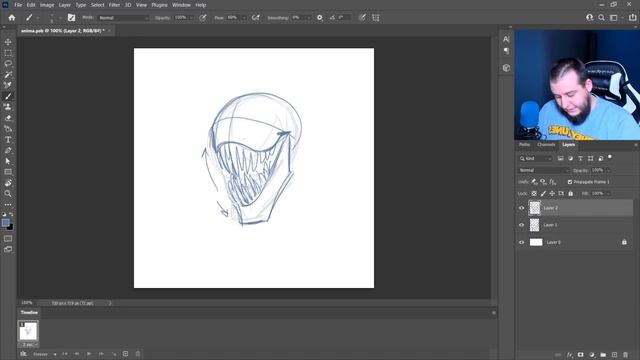Toggle the type layer filter icon
The width and height of the screenshot is (640, 360).
coord(580,158)
